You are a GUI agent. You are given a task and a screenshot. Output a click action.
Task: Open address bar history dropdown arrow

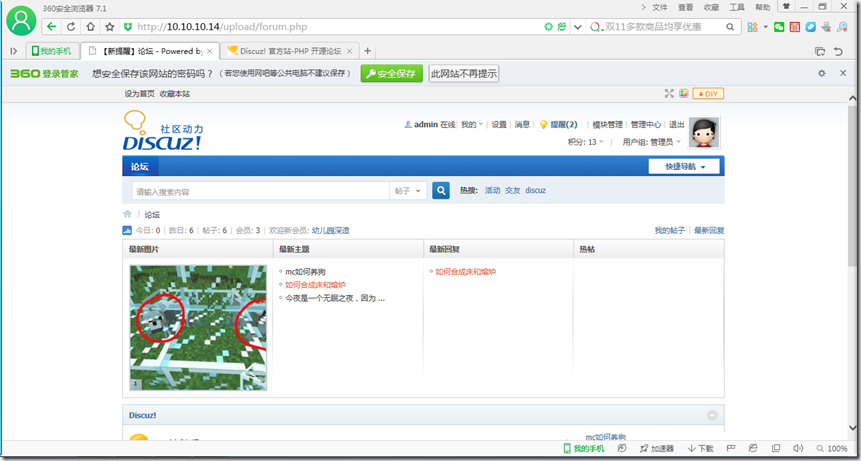[577, 27]
